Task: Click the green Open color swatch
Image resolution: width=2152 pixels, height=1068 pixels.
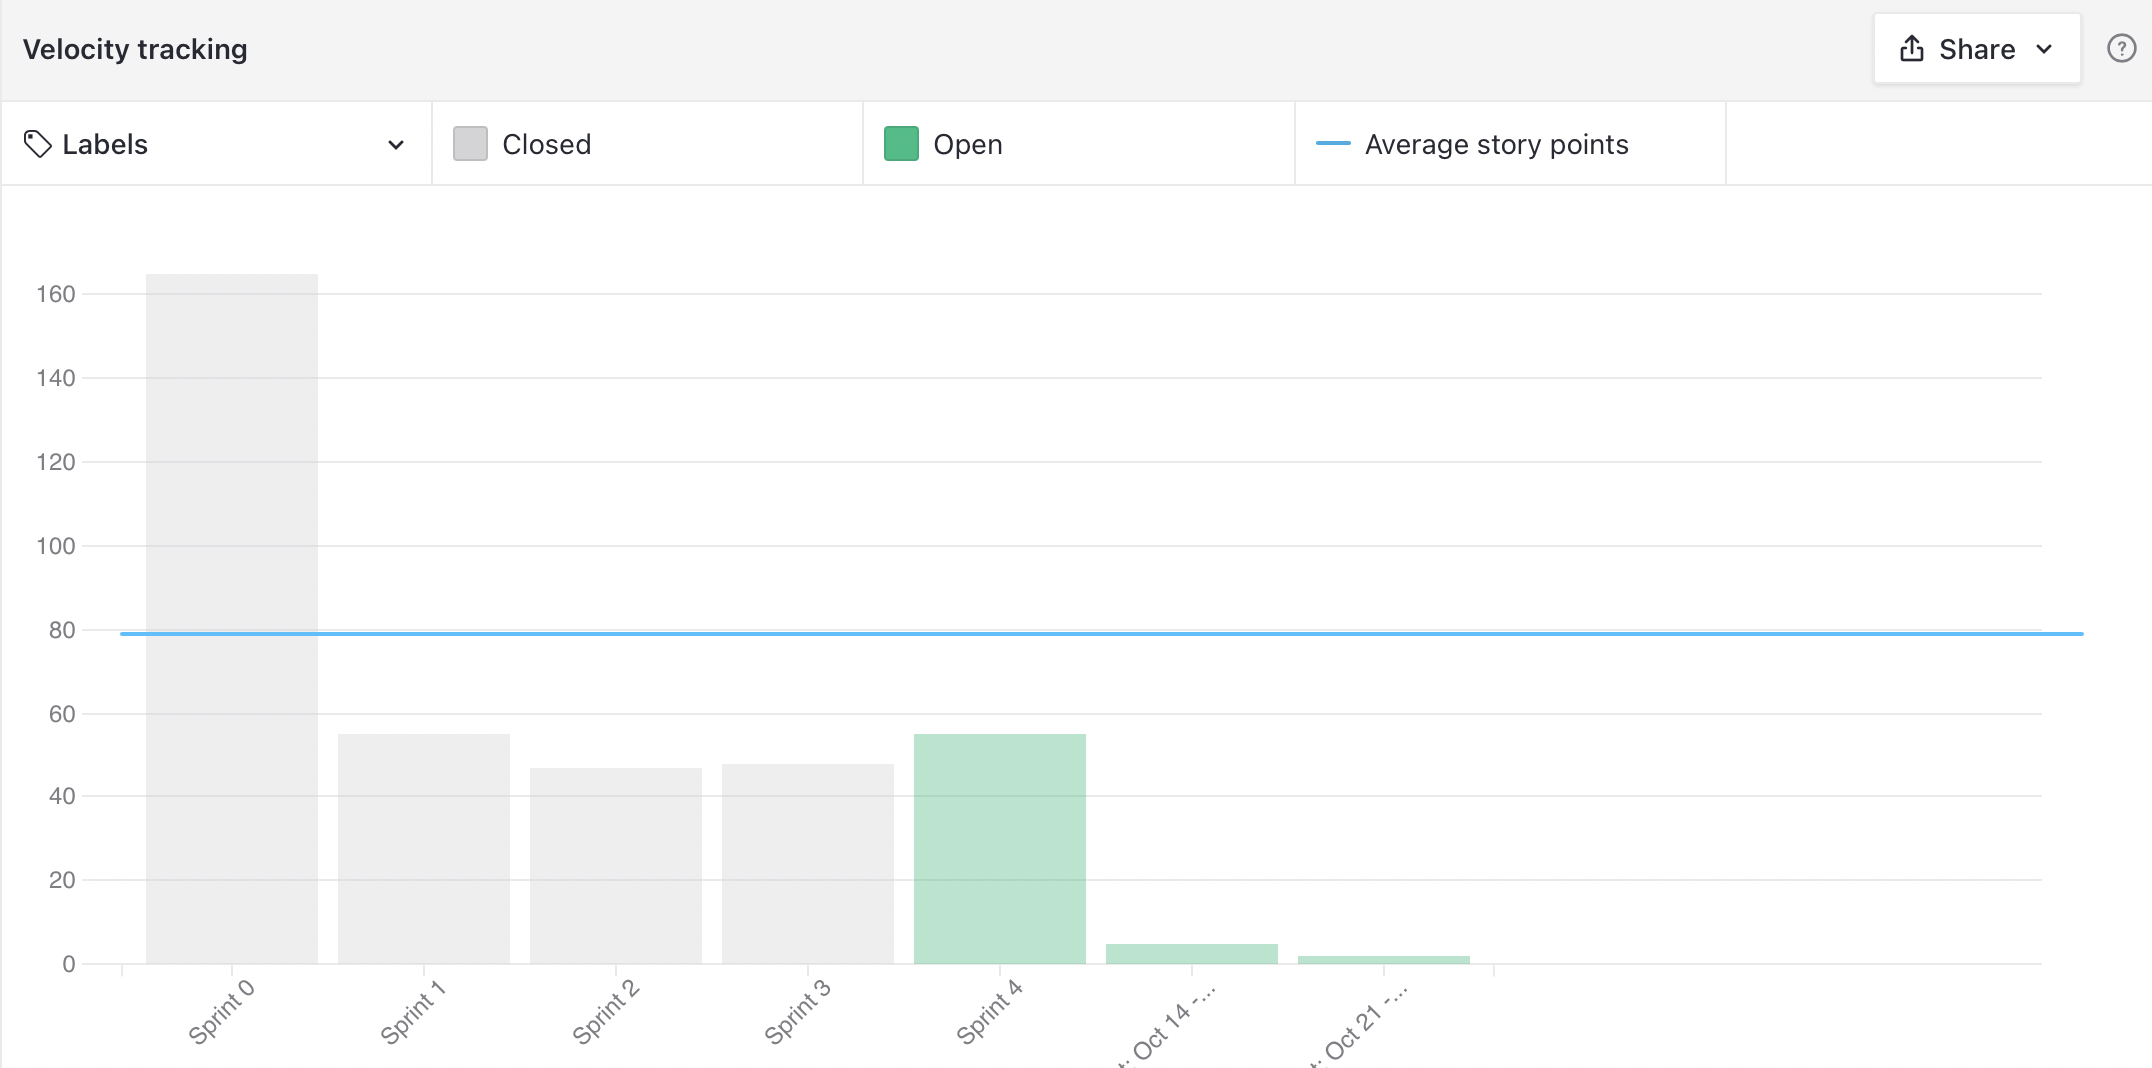Action: pyautogui.click(x=901, y=144)
